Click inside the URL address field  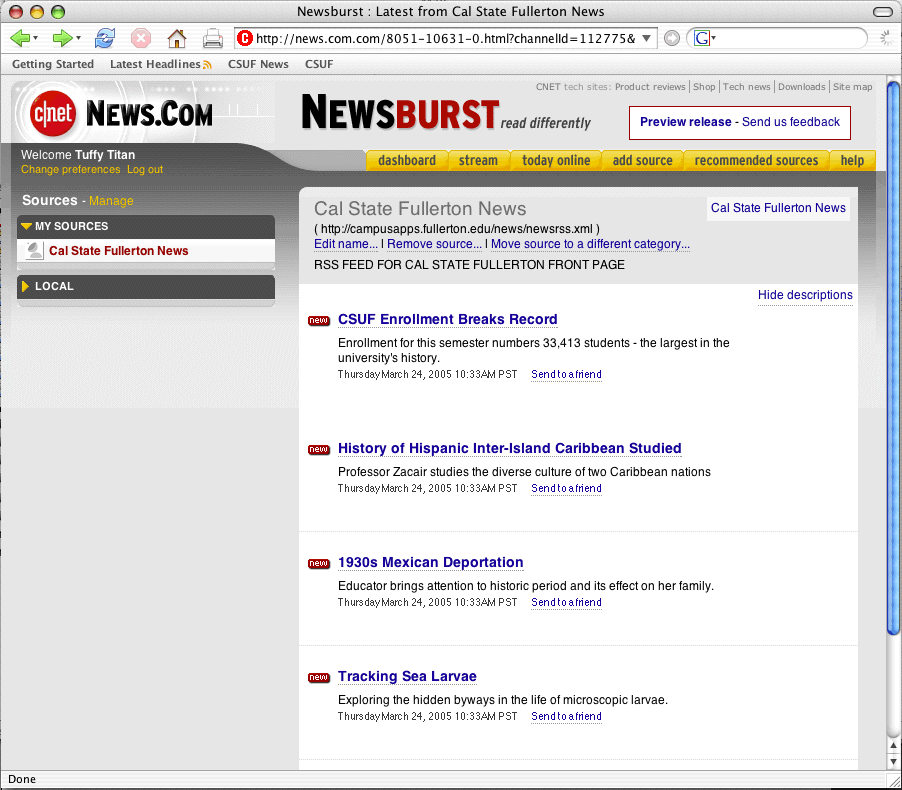446,39
